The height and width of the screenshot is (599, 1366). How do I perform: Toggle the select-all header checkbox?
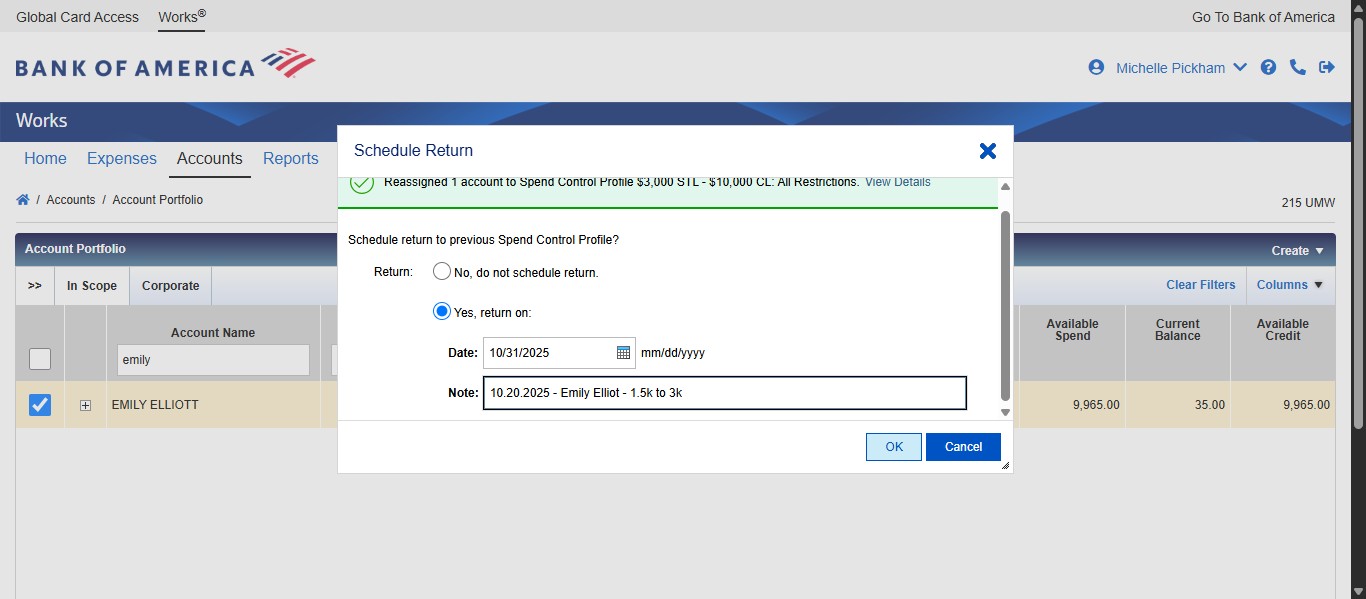tap(40, 359)
